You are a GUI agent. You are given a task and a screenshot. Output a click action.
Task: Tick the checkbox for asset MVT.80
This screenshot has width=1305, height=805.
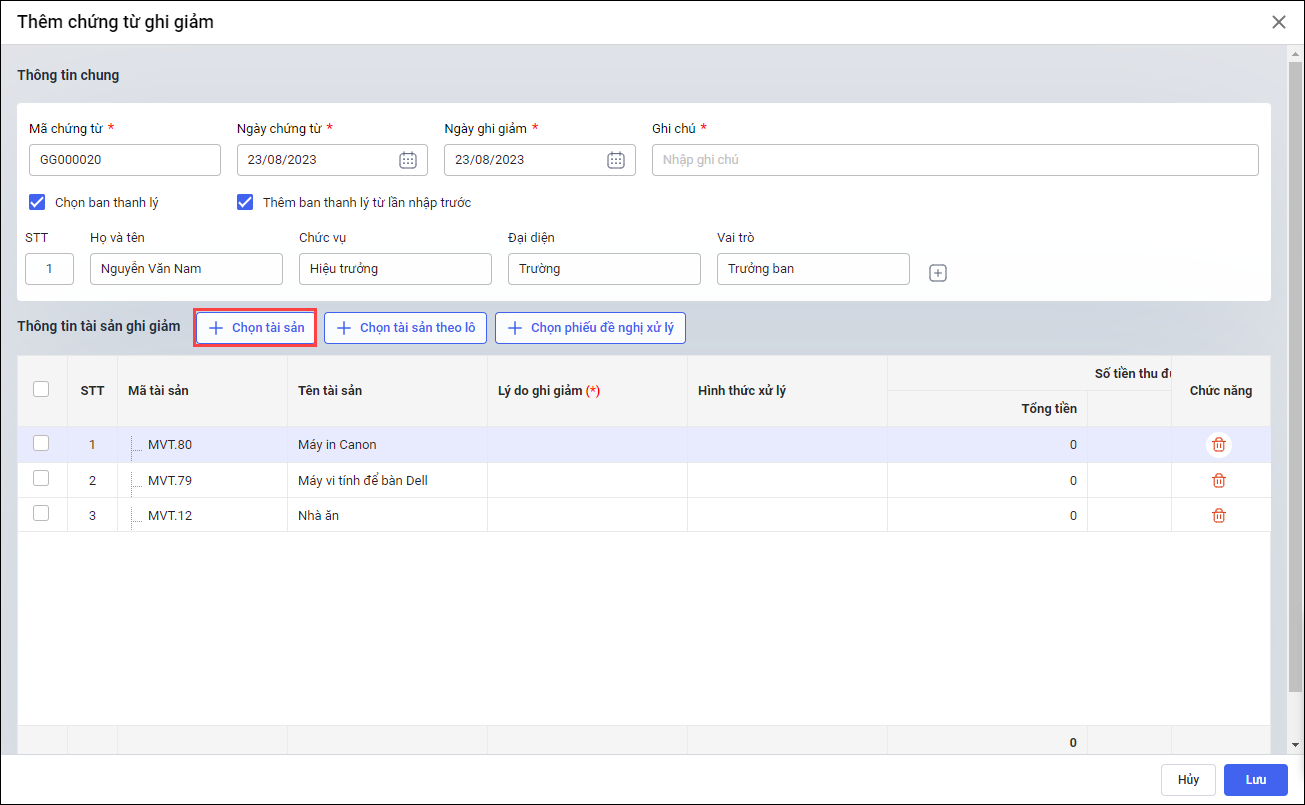coord(41,444)
